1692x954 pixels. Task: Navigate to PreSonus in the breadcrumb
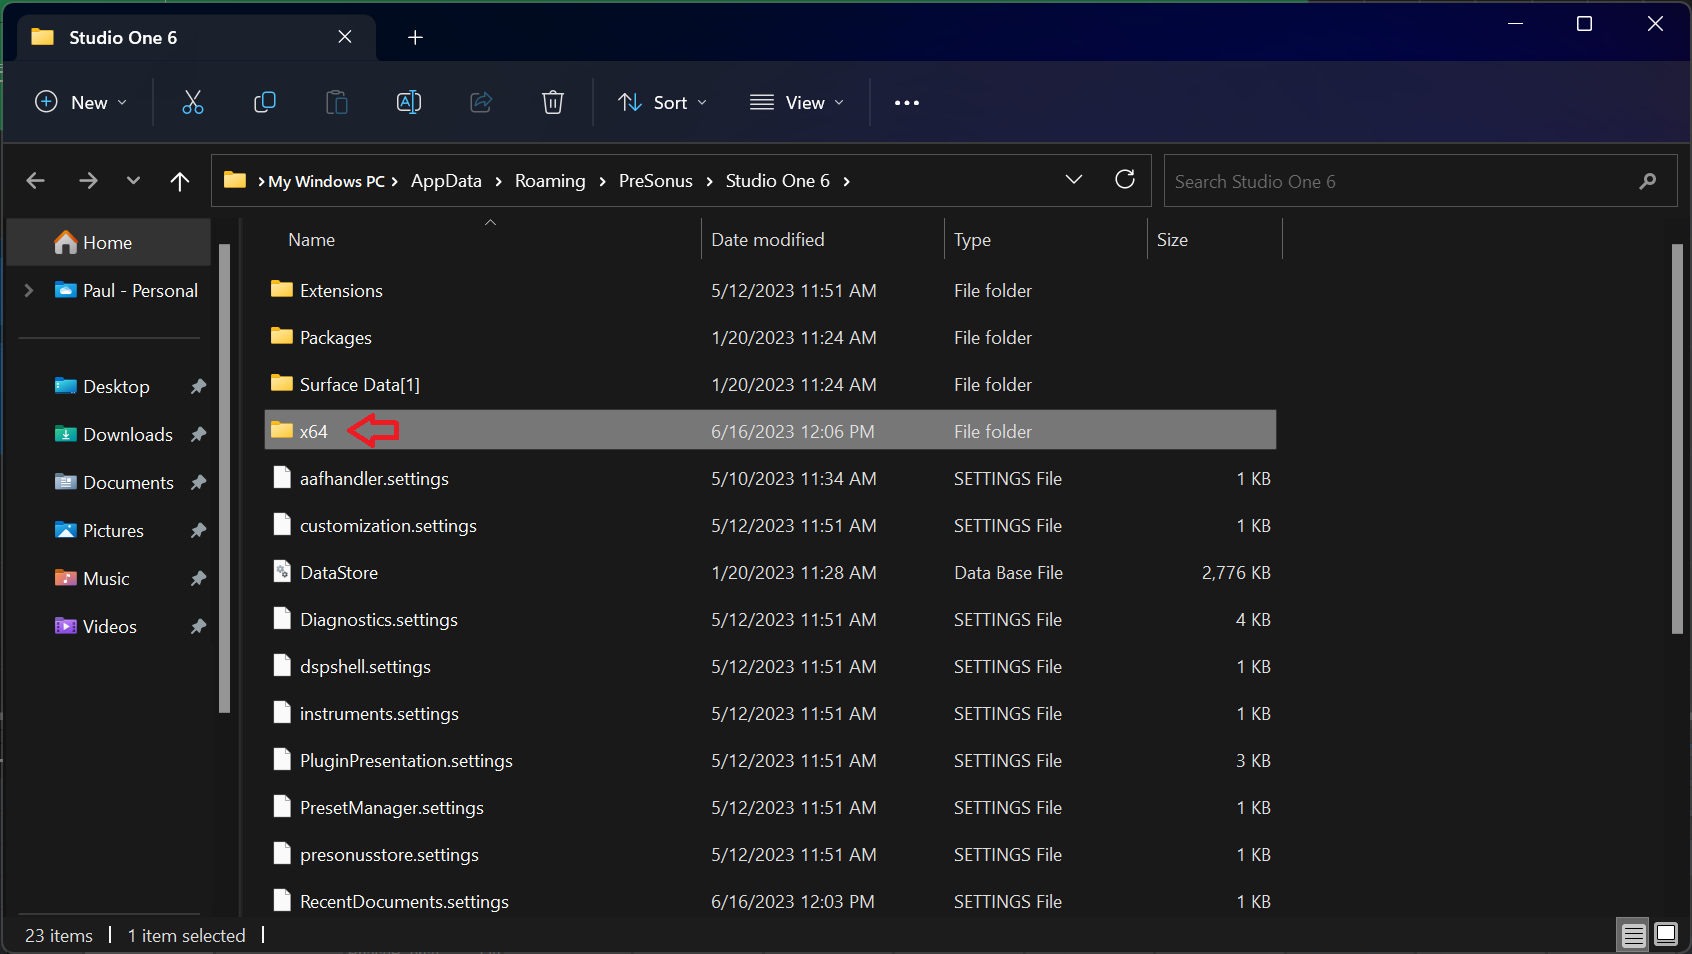pos(656,181)
